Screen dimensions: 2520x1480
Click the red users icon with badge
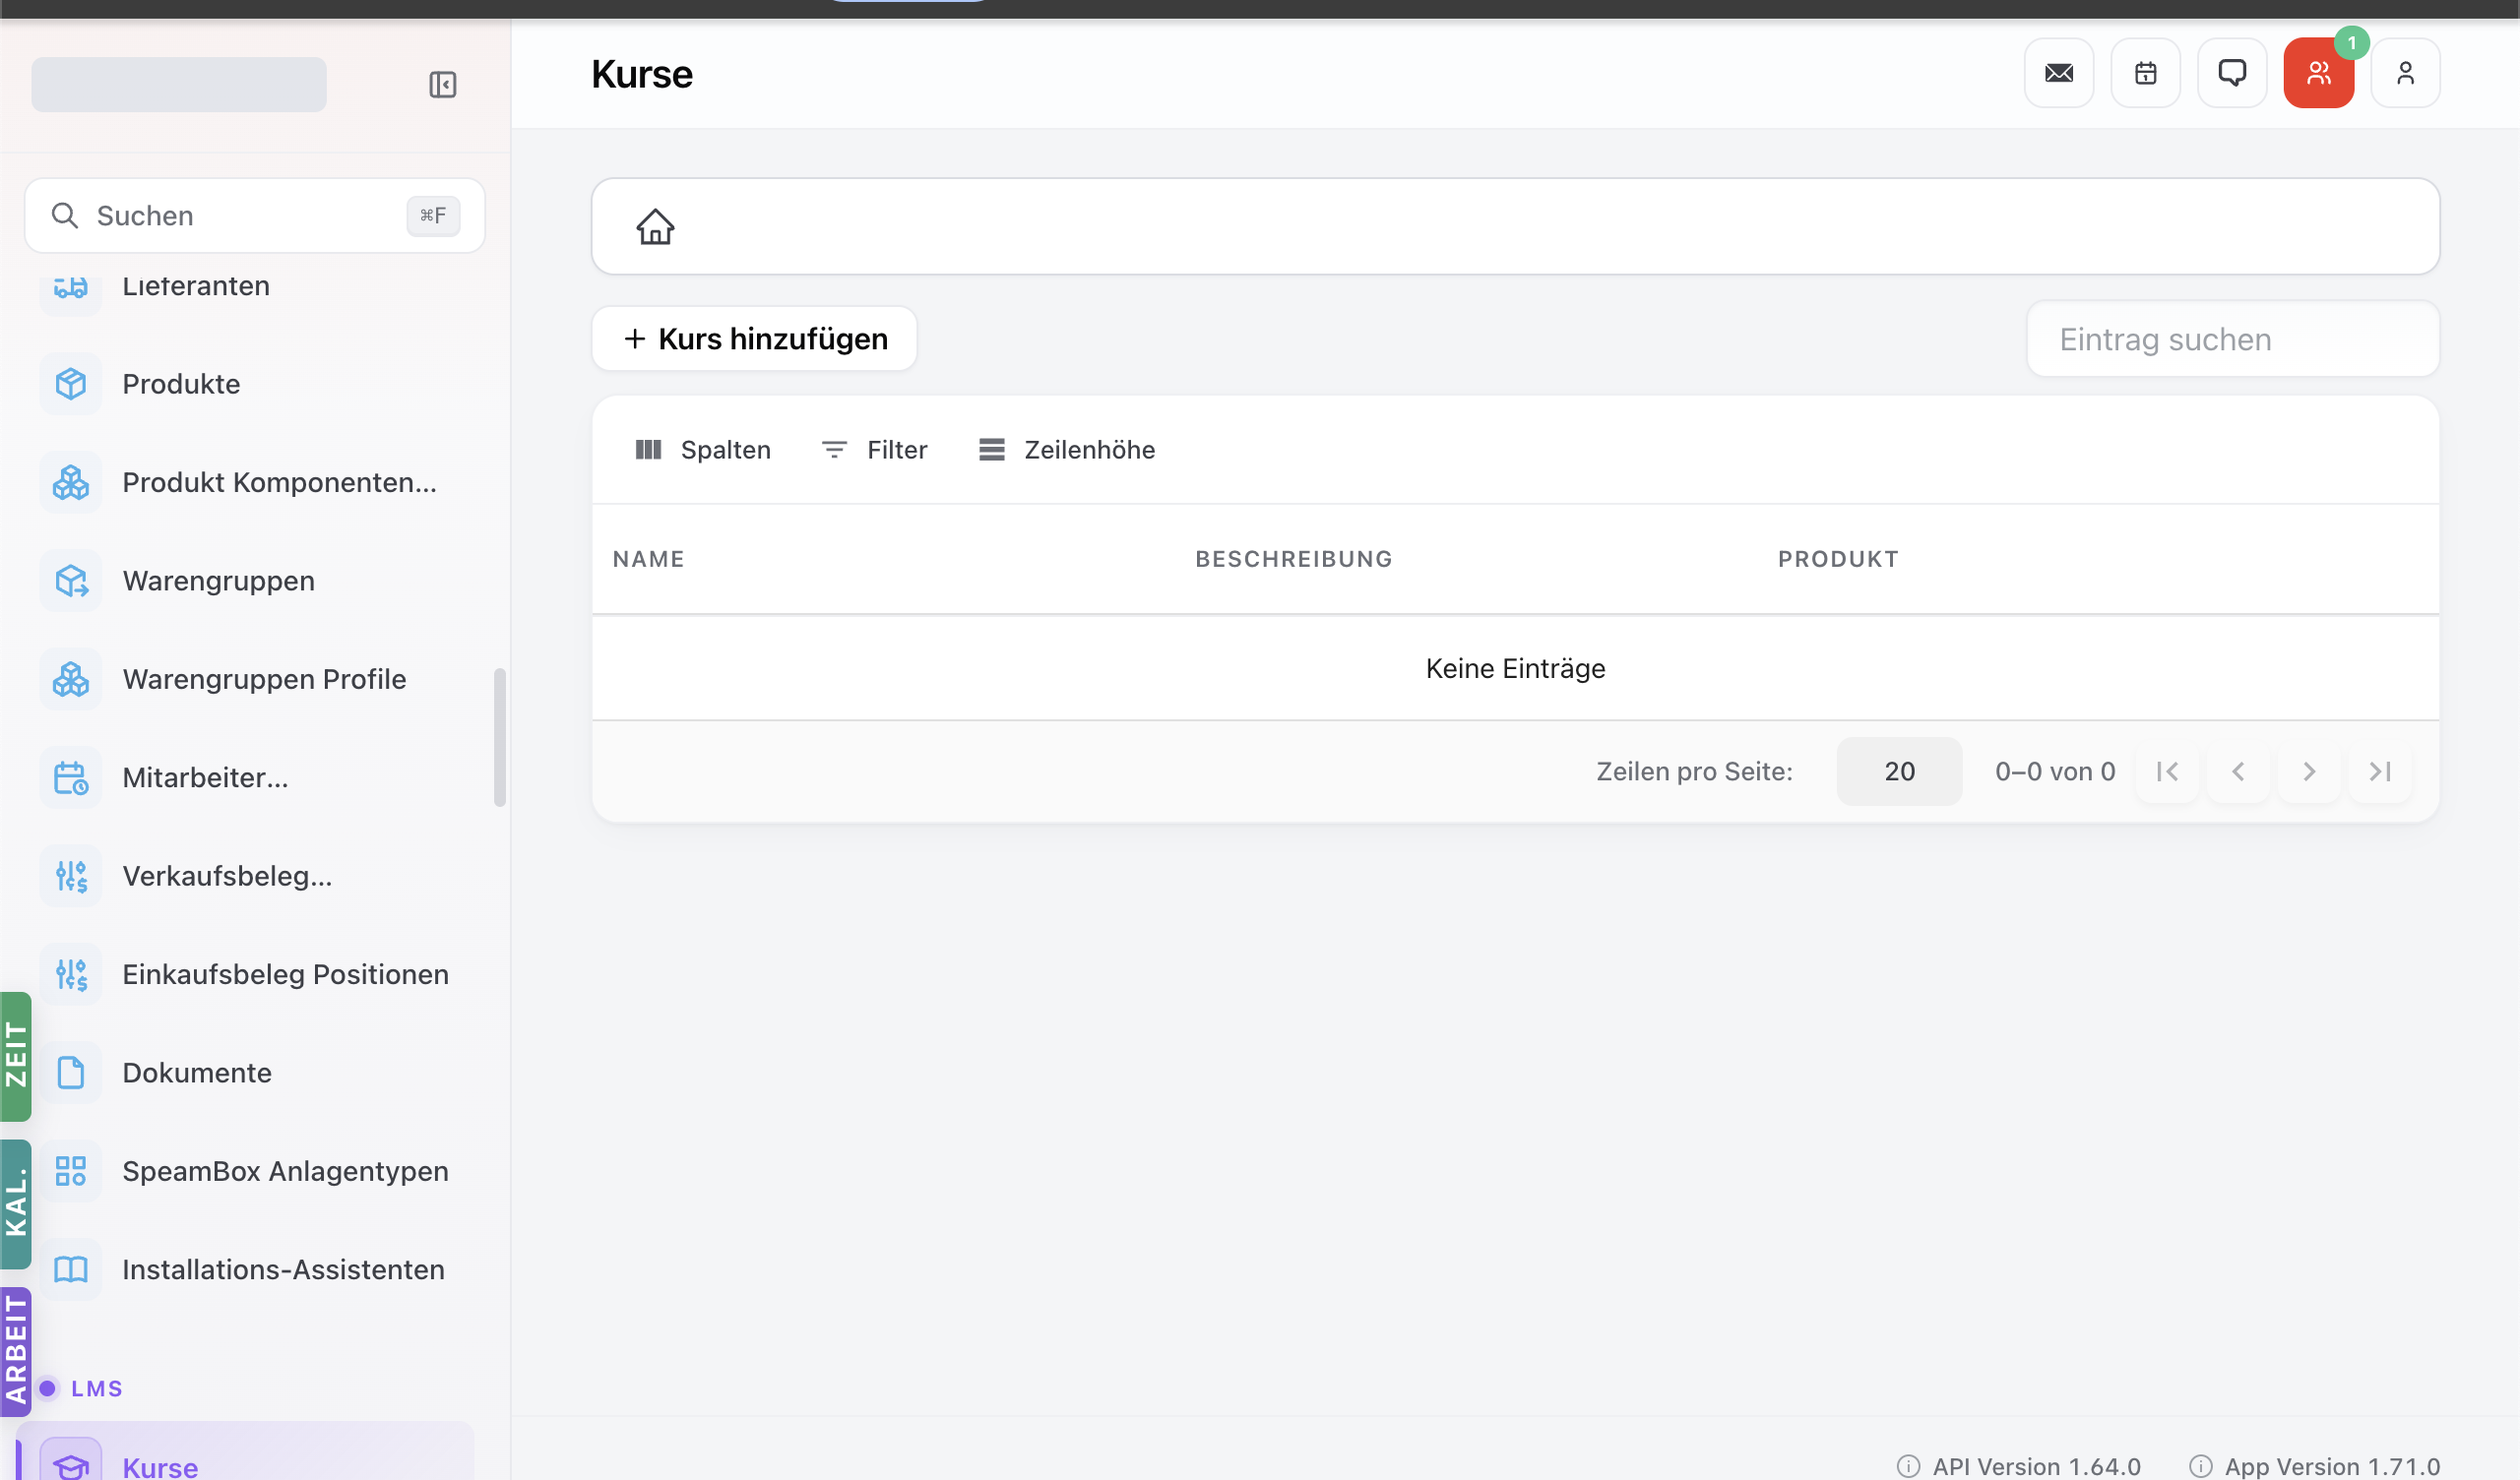click(2319, 73)
